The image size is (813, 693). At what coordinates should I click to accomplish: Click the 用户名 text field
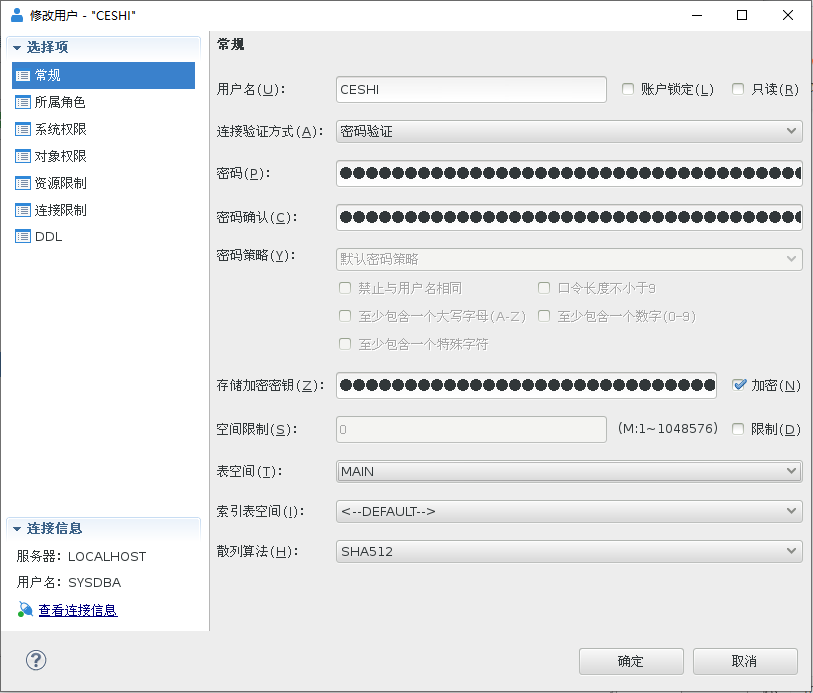coord(471,89)
